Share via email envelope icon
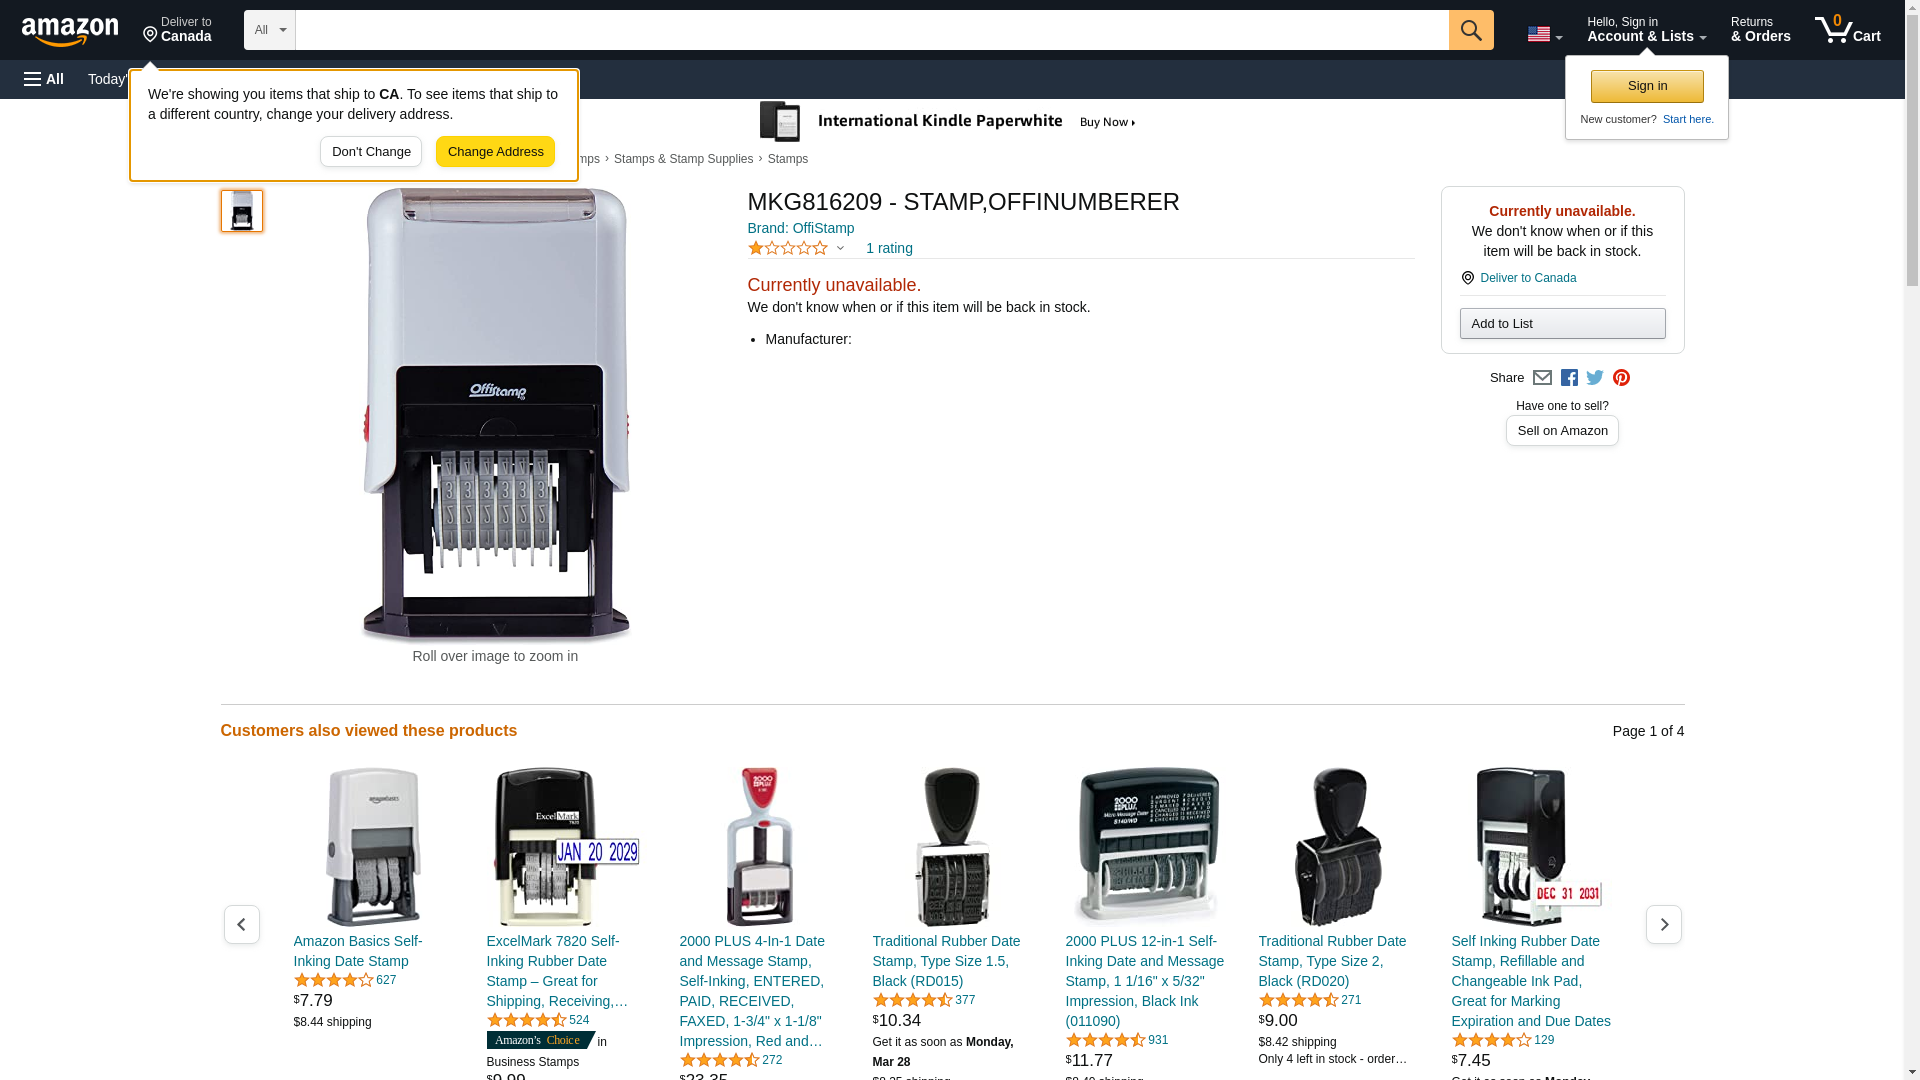The width and height of the screenshot is (1920, 1080). [x=1542, y=378]
